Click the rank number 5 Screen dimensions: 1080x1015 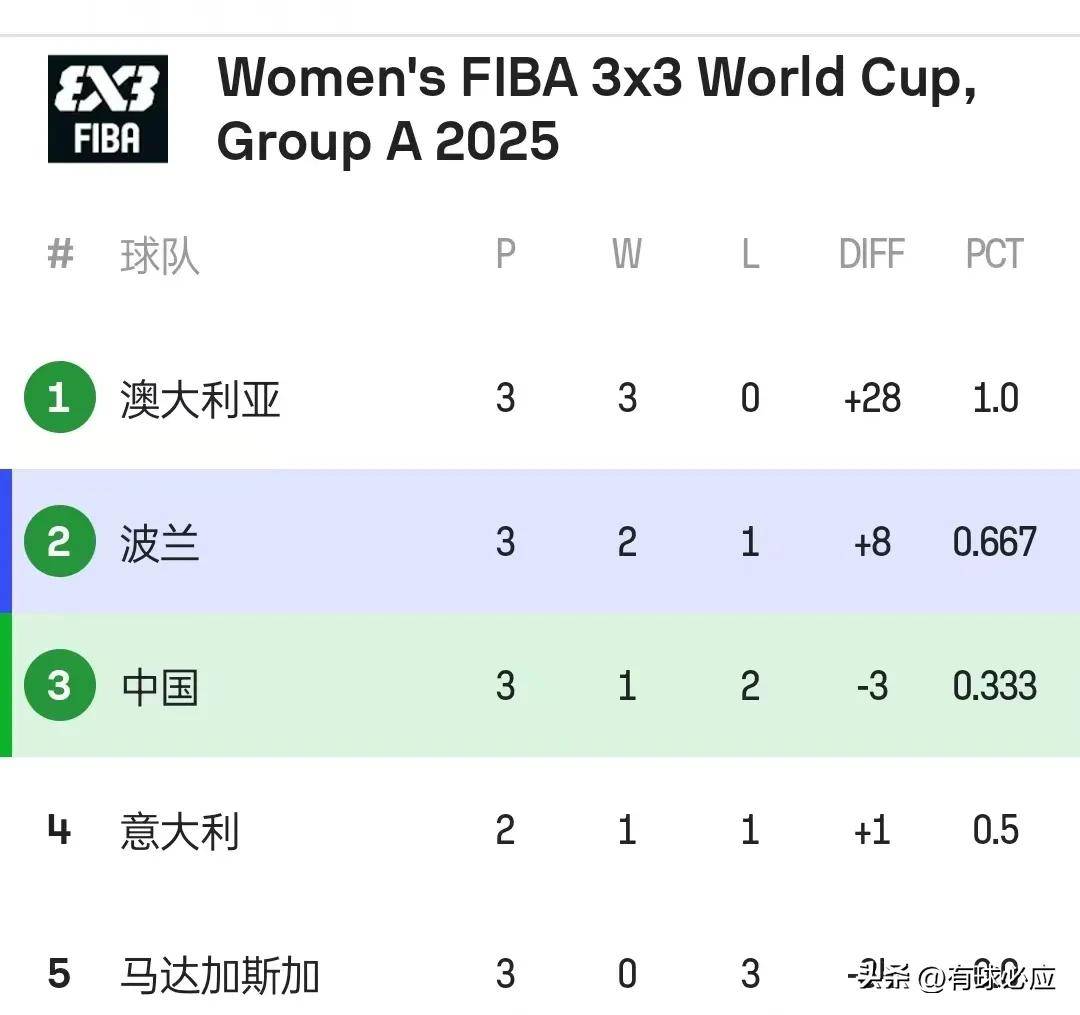(59, 974)
